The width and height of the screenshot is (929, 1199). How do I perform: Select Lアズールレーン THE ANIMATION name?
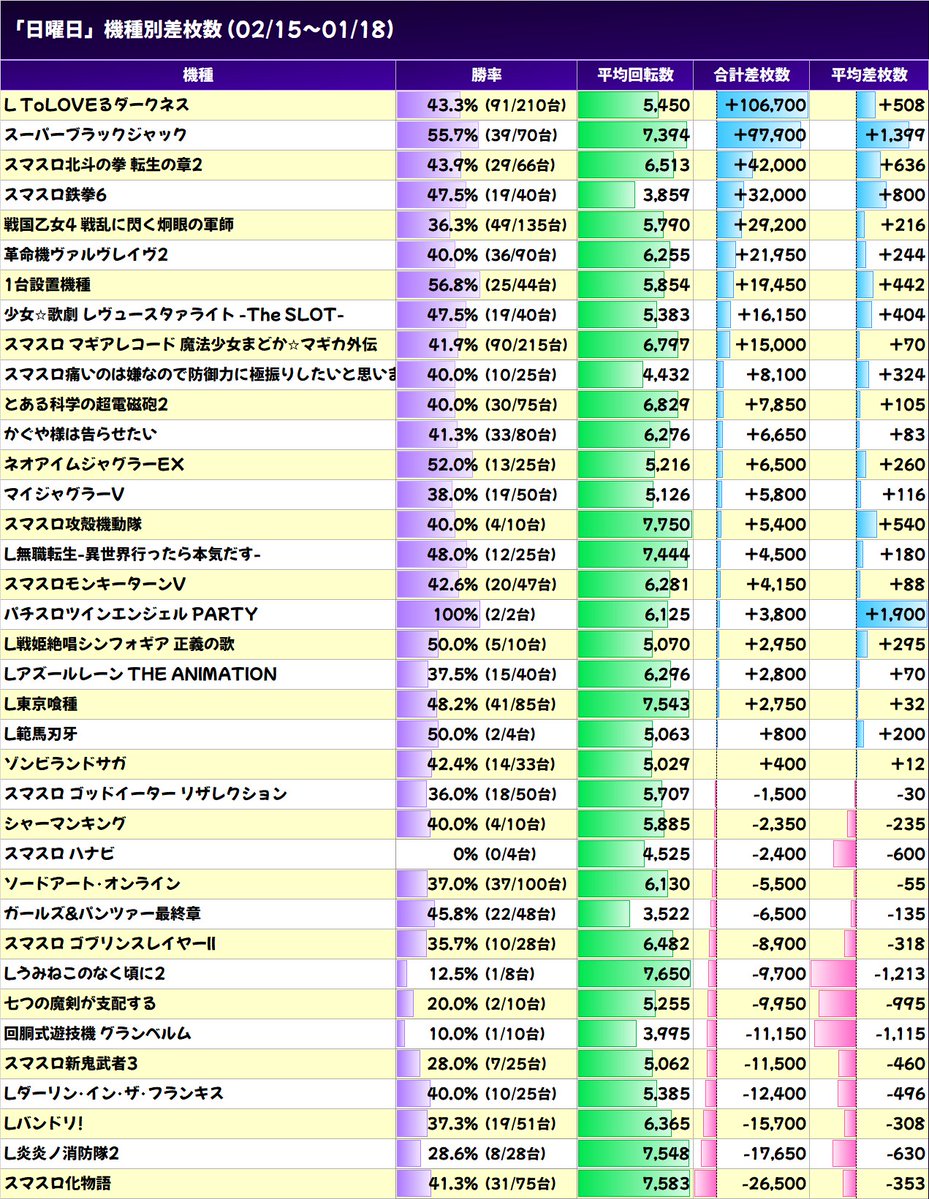coord(140,674)
